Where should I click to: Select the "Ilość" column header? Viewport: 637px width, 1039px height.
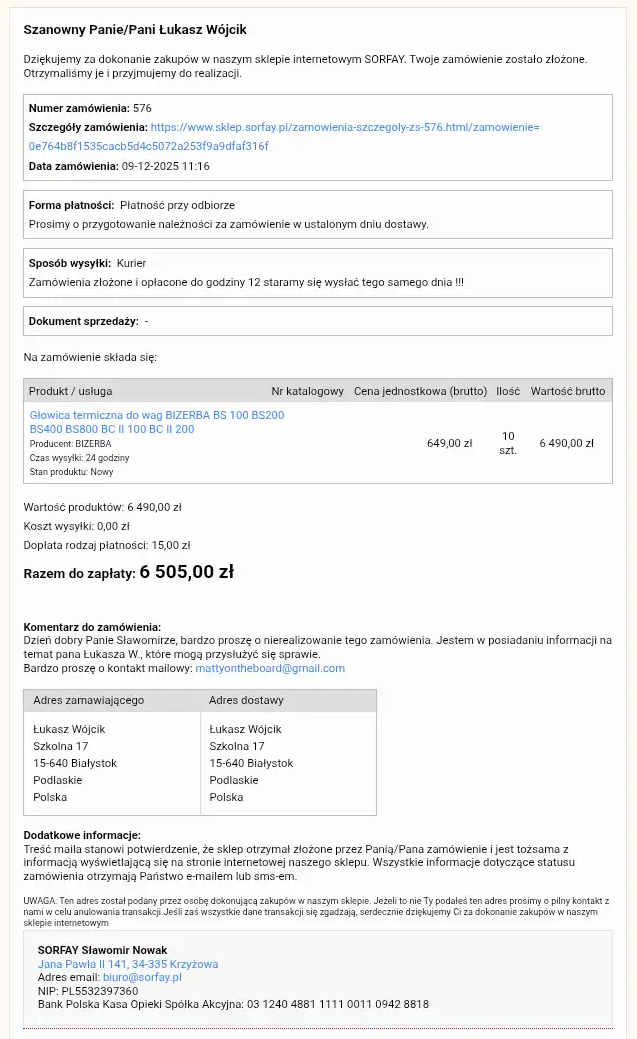point(508,391)
